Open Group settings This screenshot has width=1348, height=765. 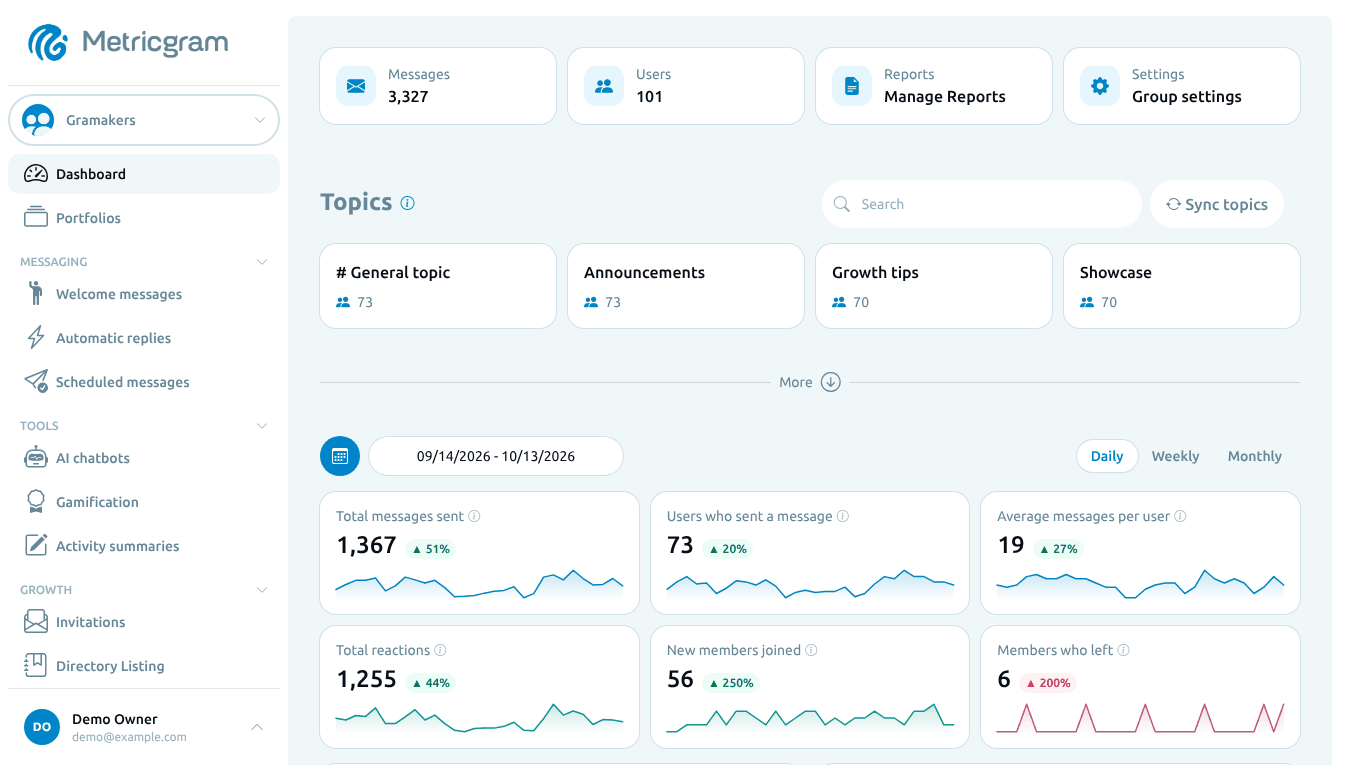pyautogui.click(x=1182, y=86)
